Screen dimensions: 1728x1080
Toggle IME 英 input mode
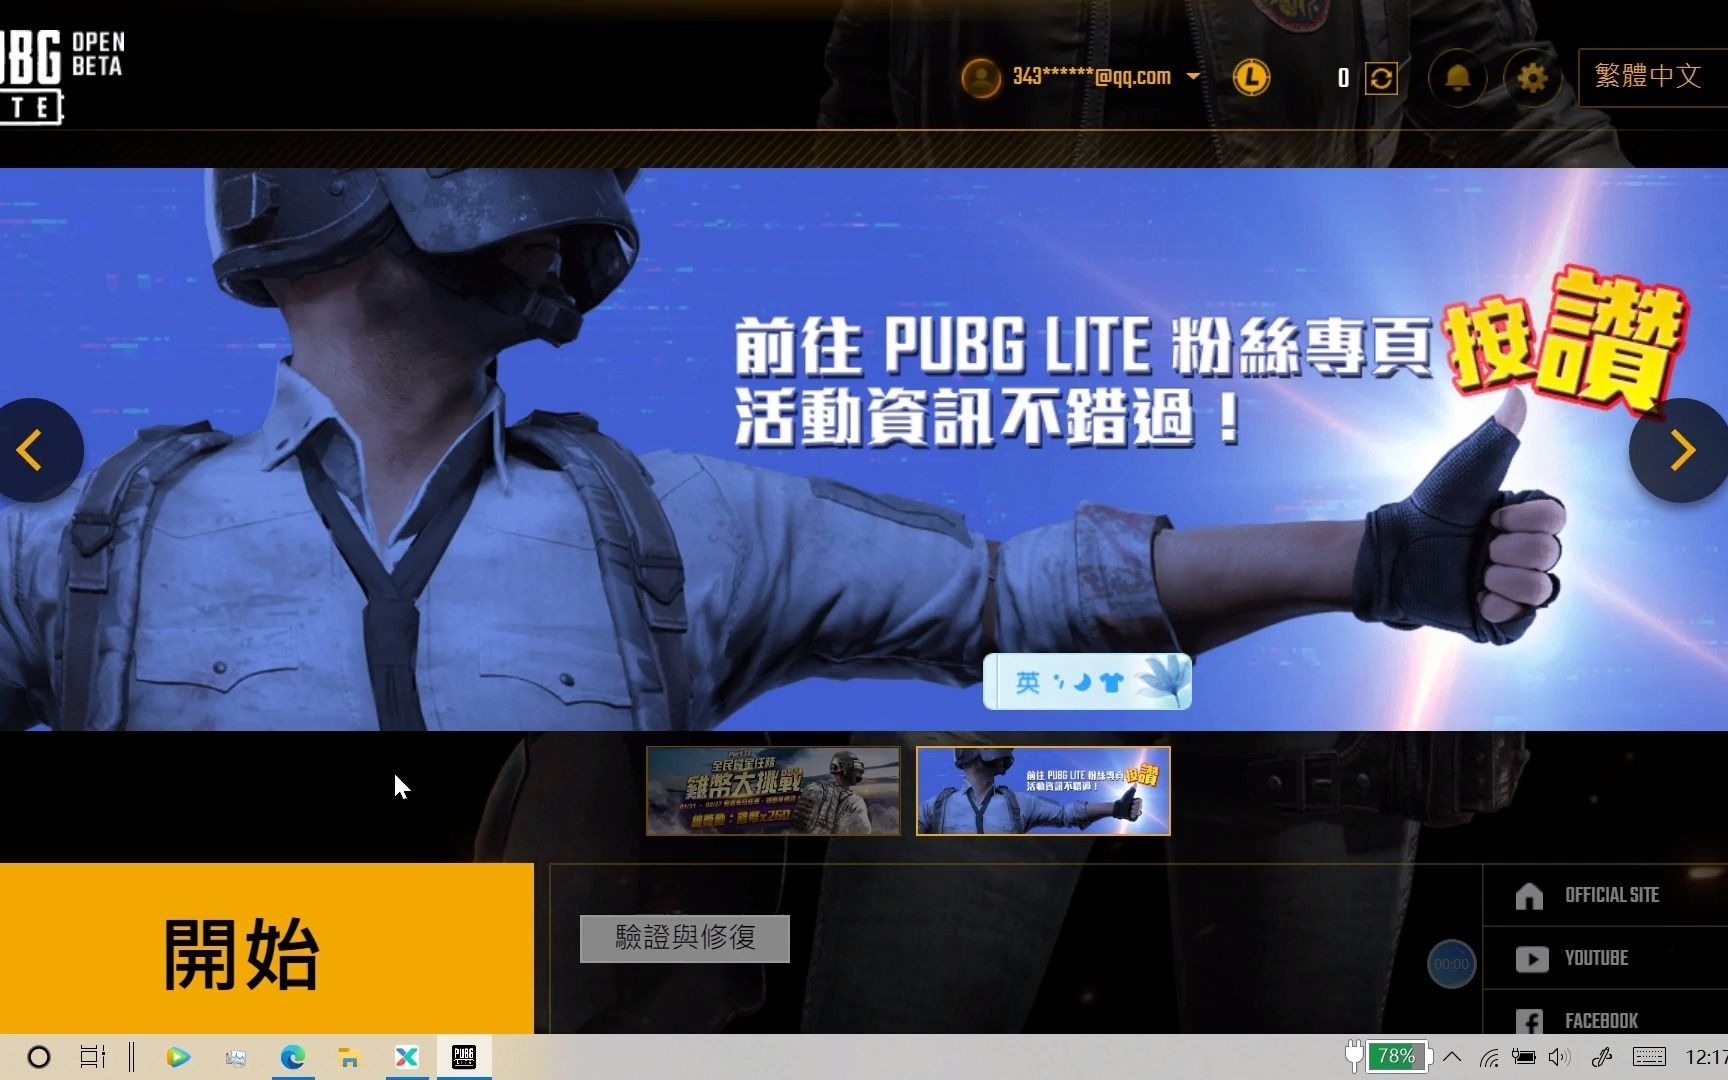1027,683
